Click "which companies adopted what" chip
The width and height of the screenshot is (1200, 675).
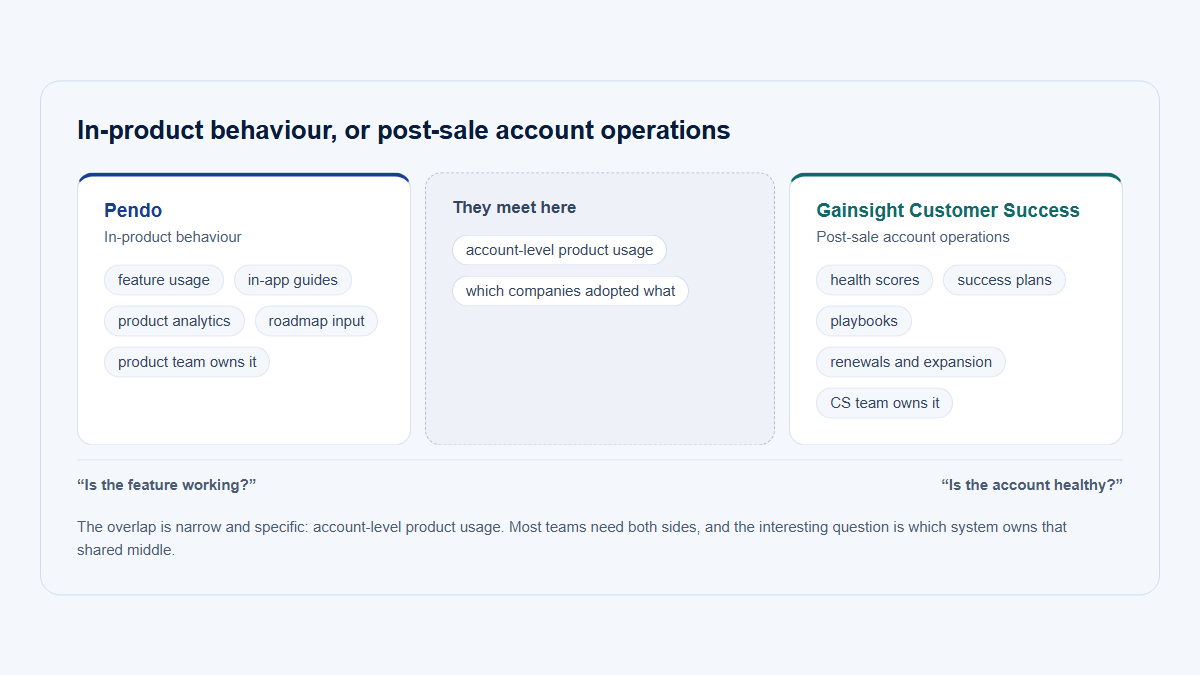pos(570,291)
